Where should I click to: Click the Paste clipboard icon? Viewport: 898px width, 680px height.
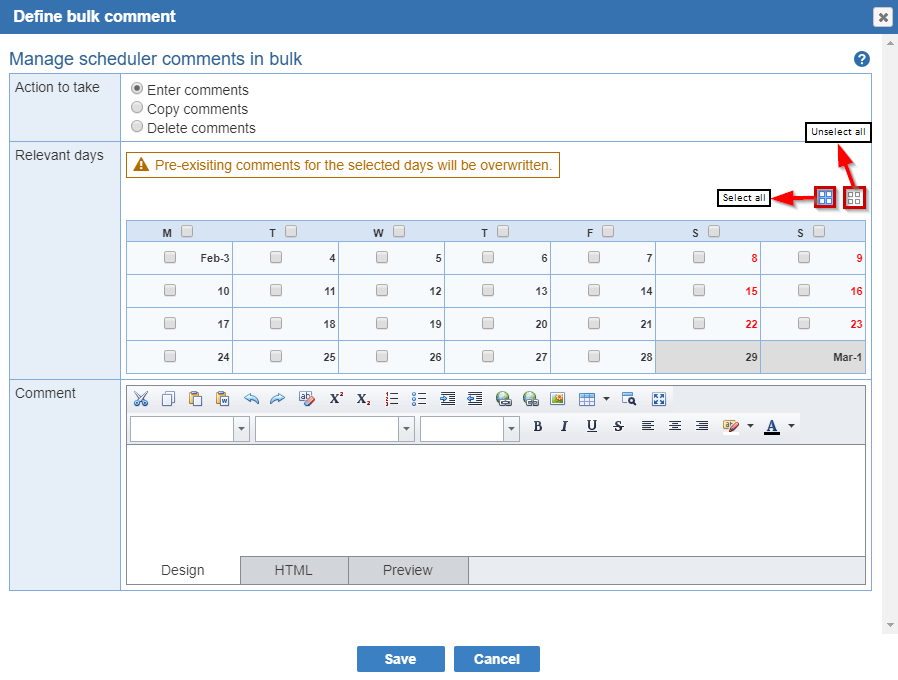[x=195, y=399]
